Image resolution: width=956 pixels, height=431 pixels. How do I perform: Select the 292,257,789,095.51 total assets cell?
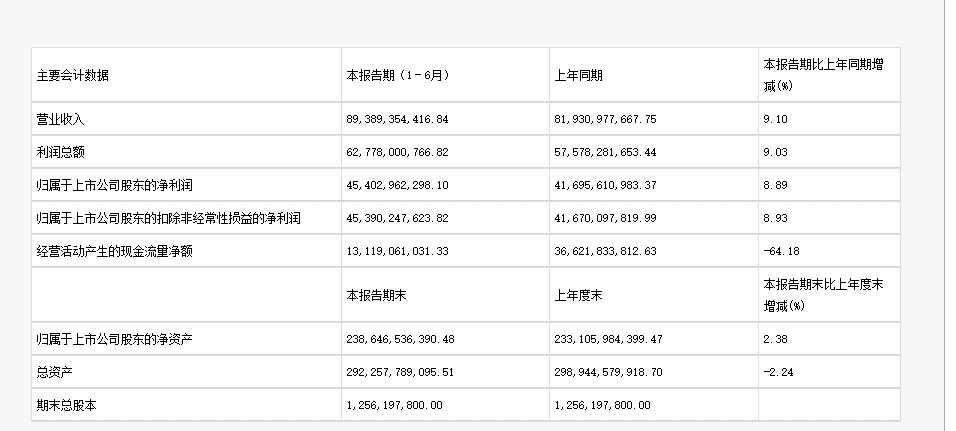click(x=400, y=372)
